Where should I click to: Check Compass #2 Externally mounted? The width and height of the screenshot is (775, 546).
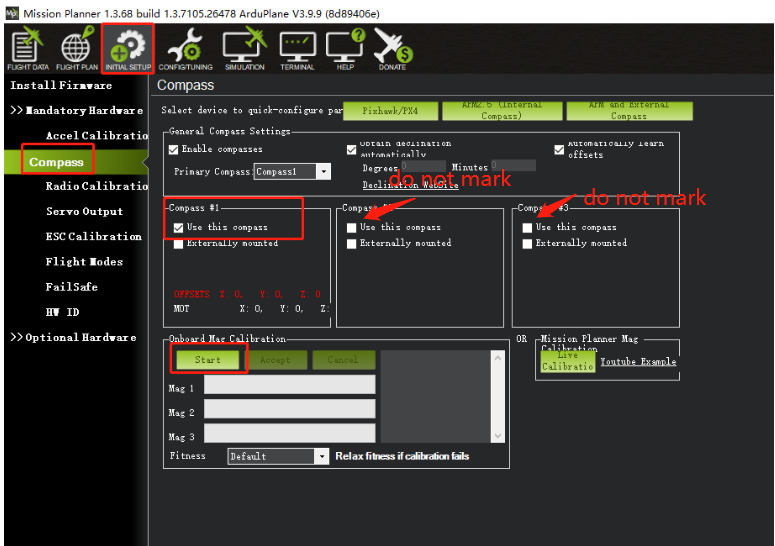351,244
